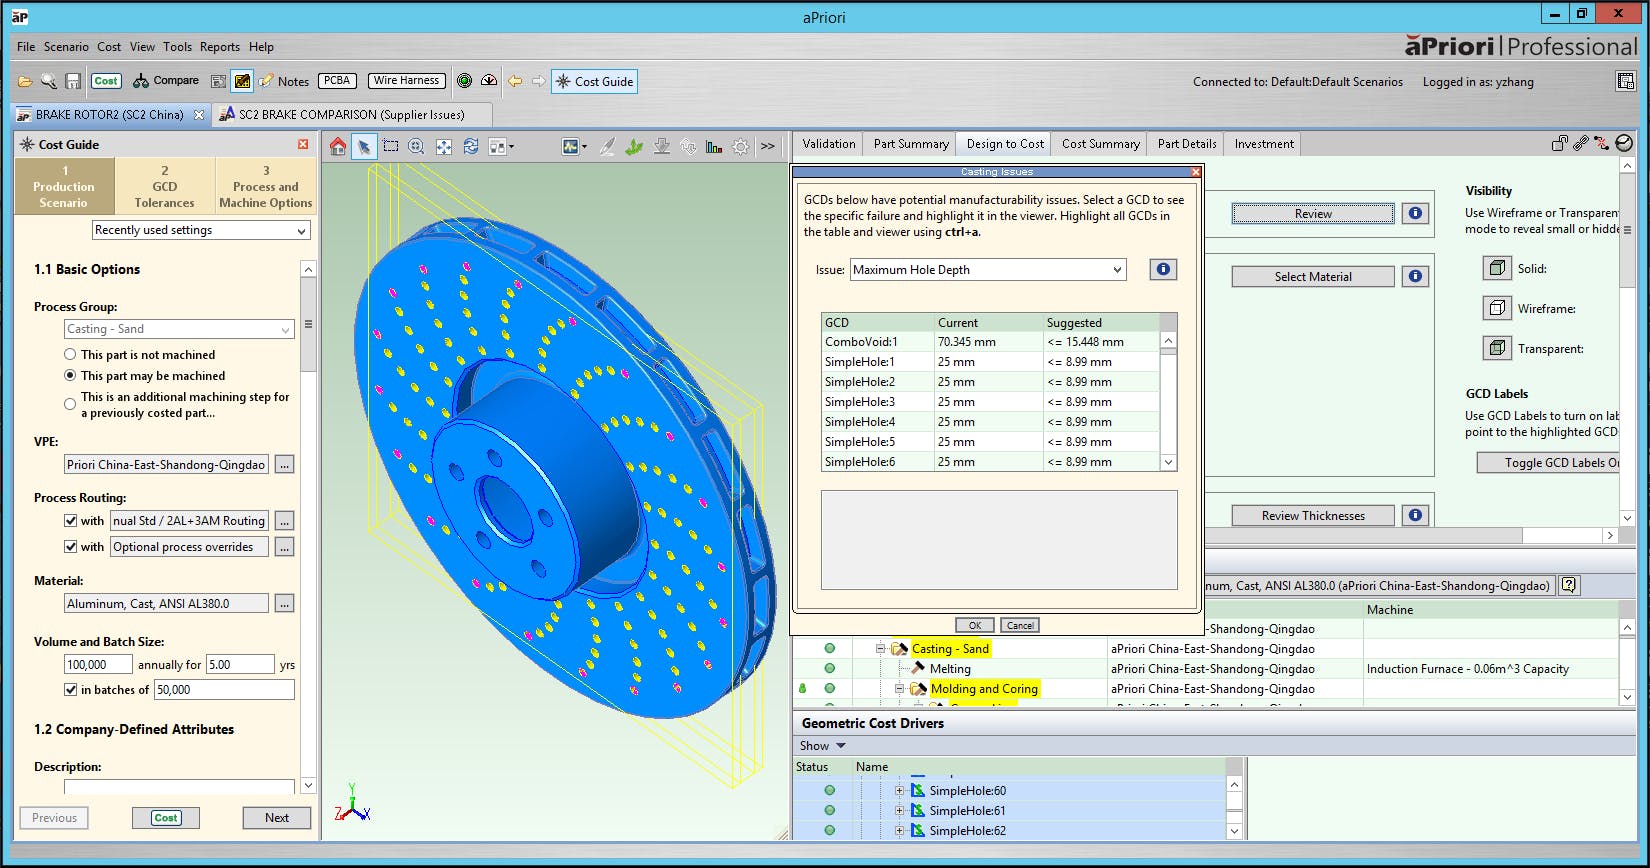Toggle the 'in batches of' checkbox
Image resolution: width=1650 pixels, height=868 pixels.
point(71,689)
